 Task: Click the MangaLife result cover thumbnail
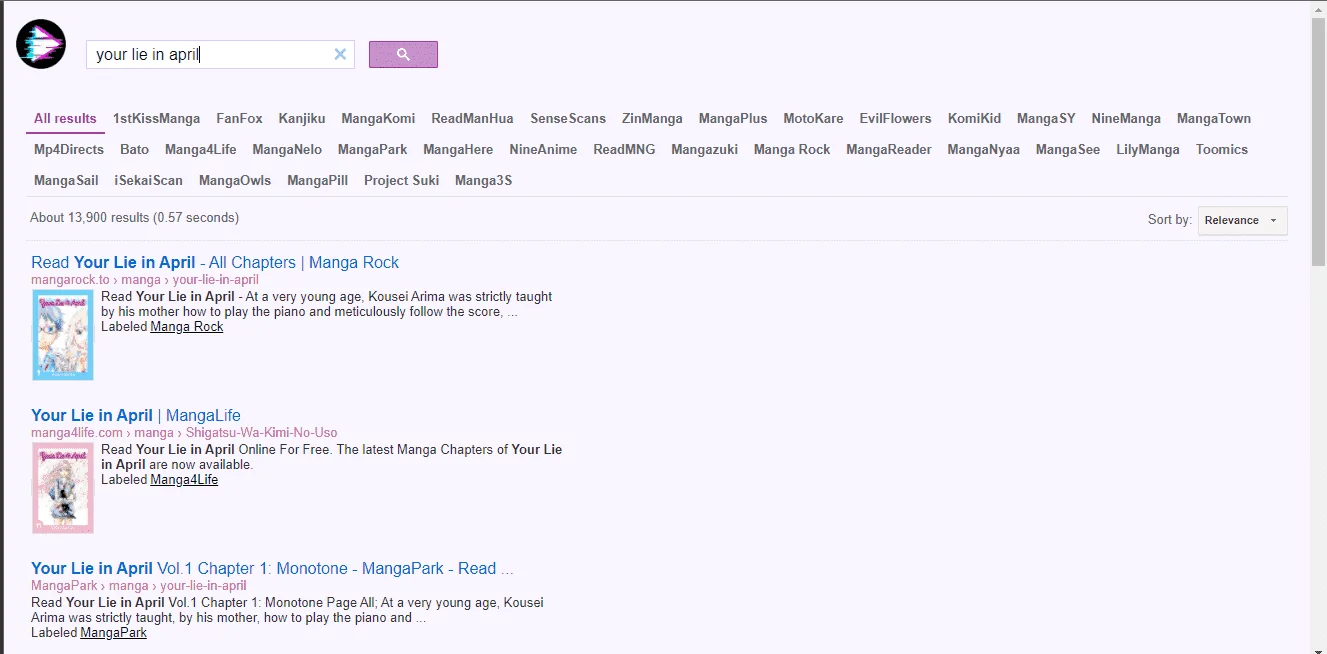(x=63, y=488)
